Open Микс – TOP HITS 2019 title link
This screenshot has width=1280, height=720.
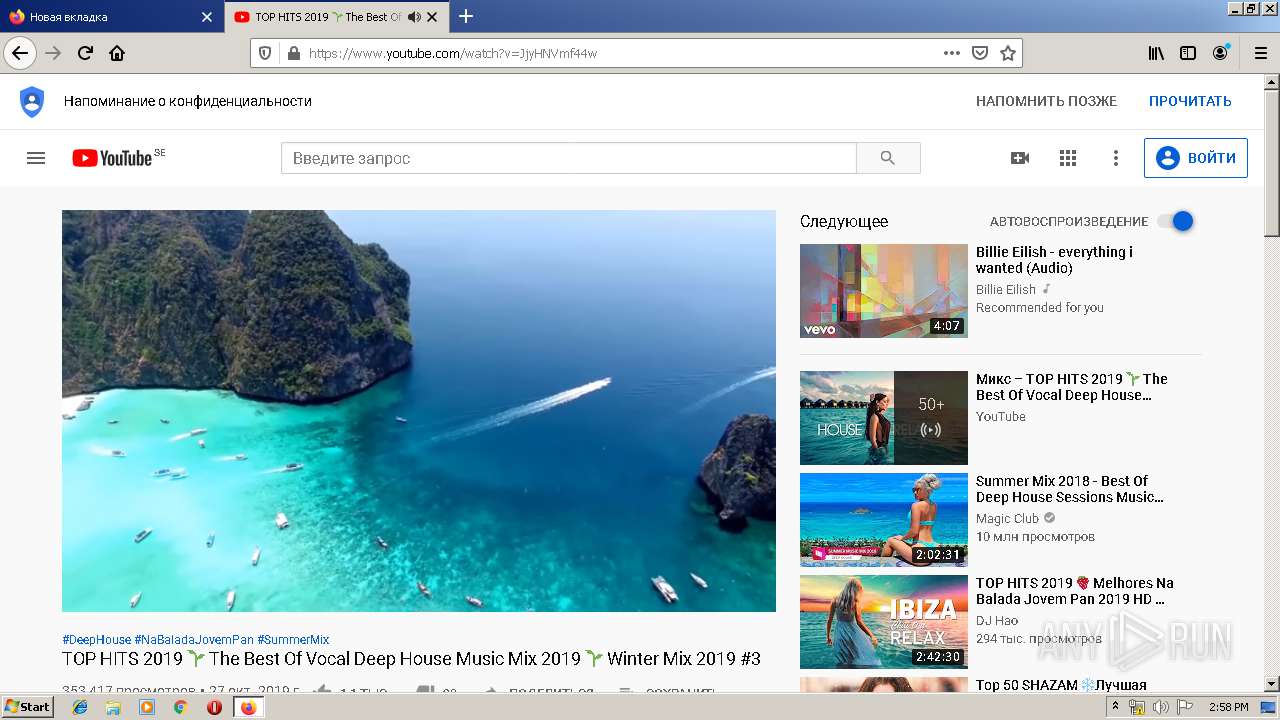pos(1072,387)
